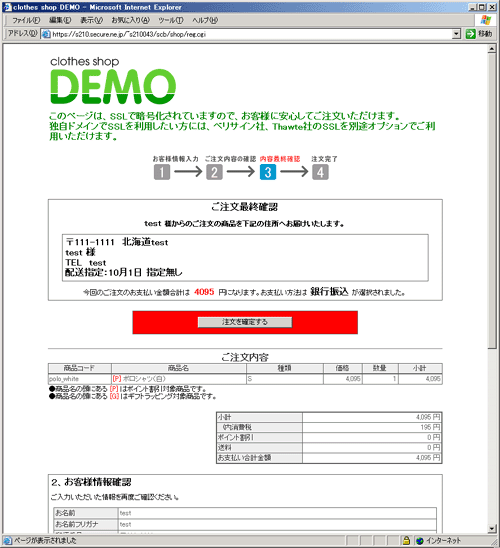The width and height of the screenshot is (500, 548).
Task: Click the インターネット zone globe icon
Action: coord(420,541)
